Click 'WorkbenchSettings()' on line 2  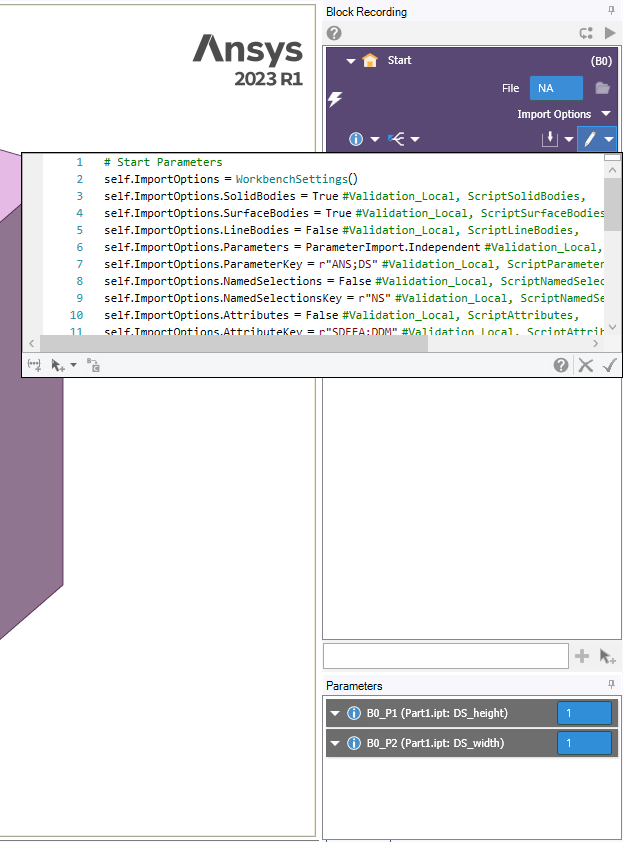[x=296, y=179]
